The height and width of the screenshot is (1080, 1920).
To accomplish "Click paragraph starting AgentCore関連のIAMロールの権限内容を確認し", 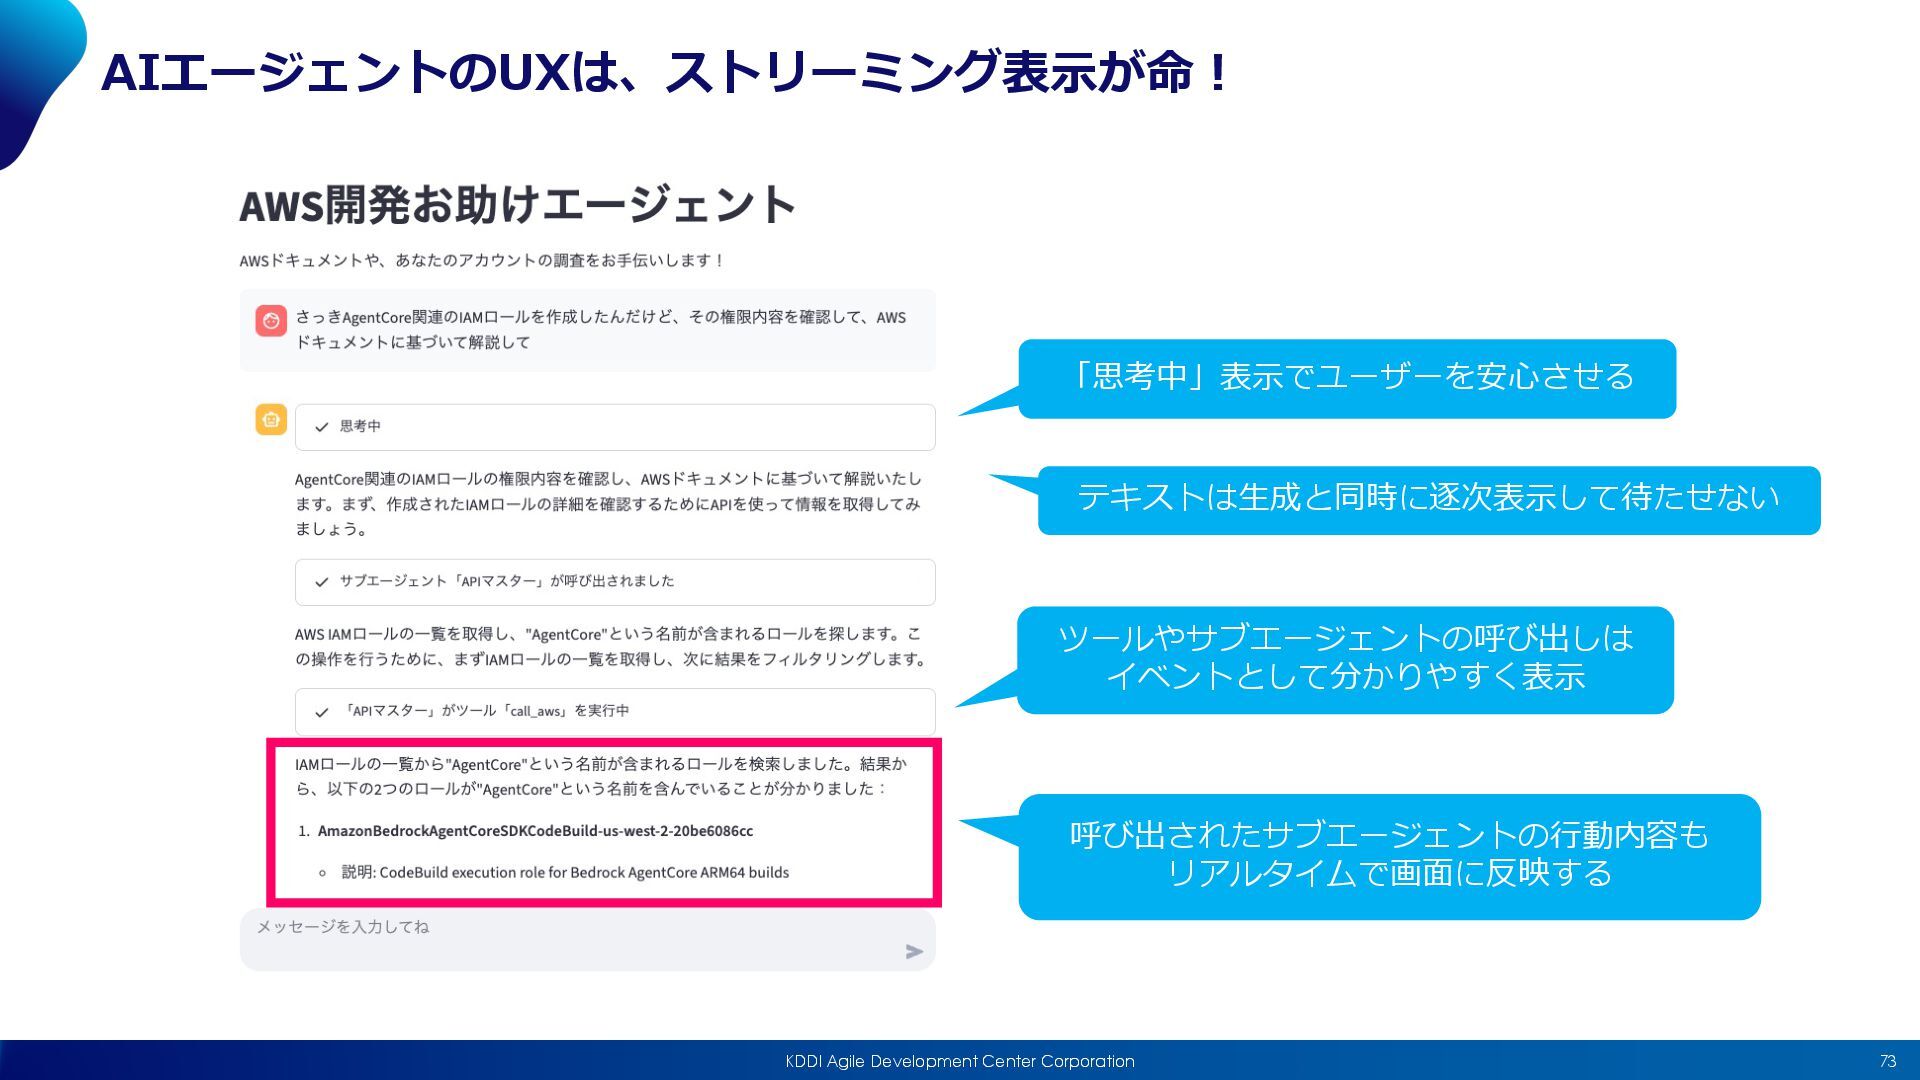I will (x=608, y=504).
